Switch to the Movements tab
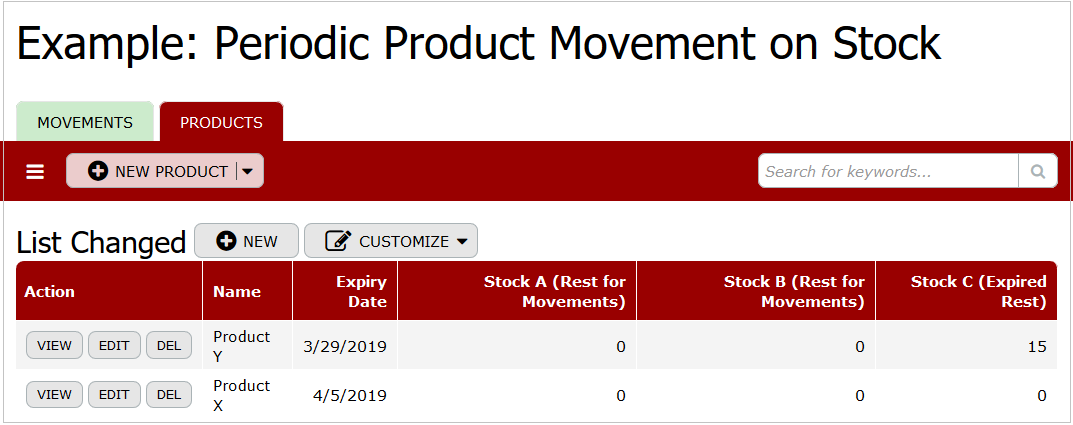Image resolution: width=1073 pixels, height=425 pixels. click(x=85, y=122)
